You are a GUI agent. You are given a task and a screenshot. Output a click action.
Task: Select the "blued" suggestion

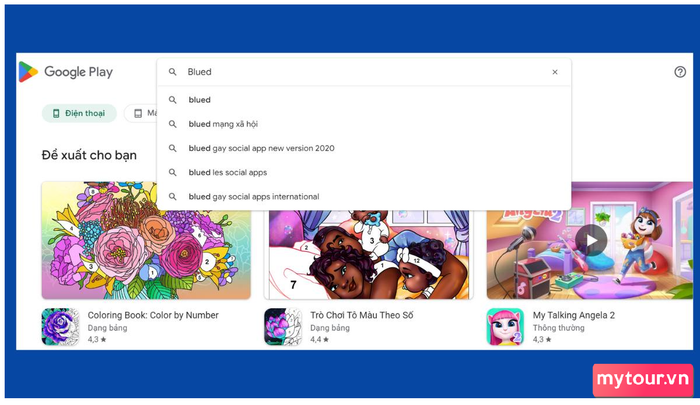click(x=364, y=100)
